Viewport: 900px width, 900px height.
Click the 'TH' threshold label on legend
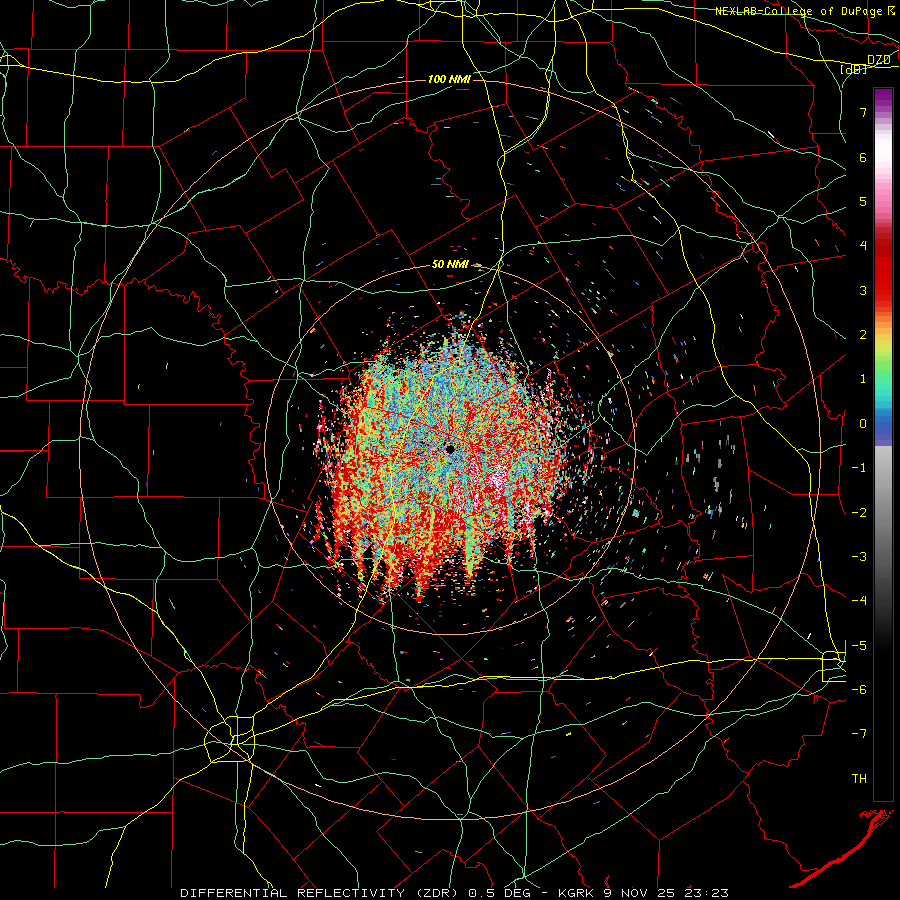[x=859, y=779]
